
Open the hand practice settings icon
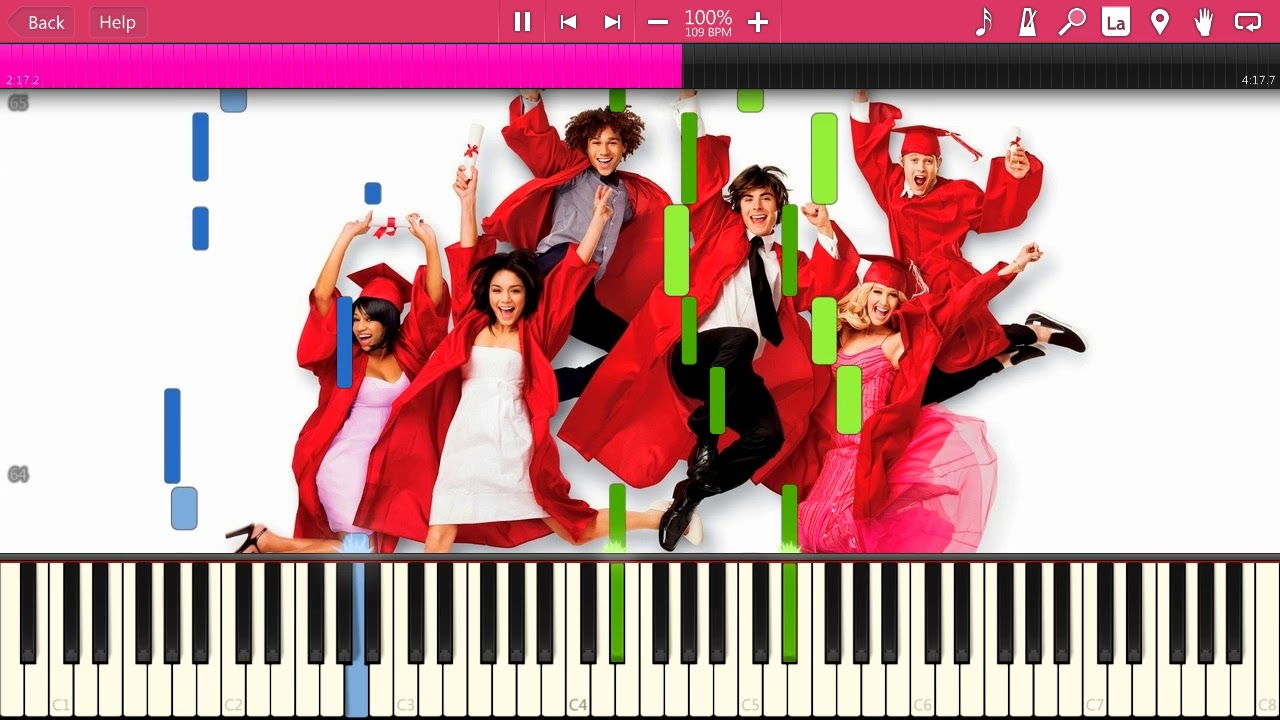[1204, 22]
